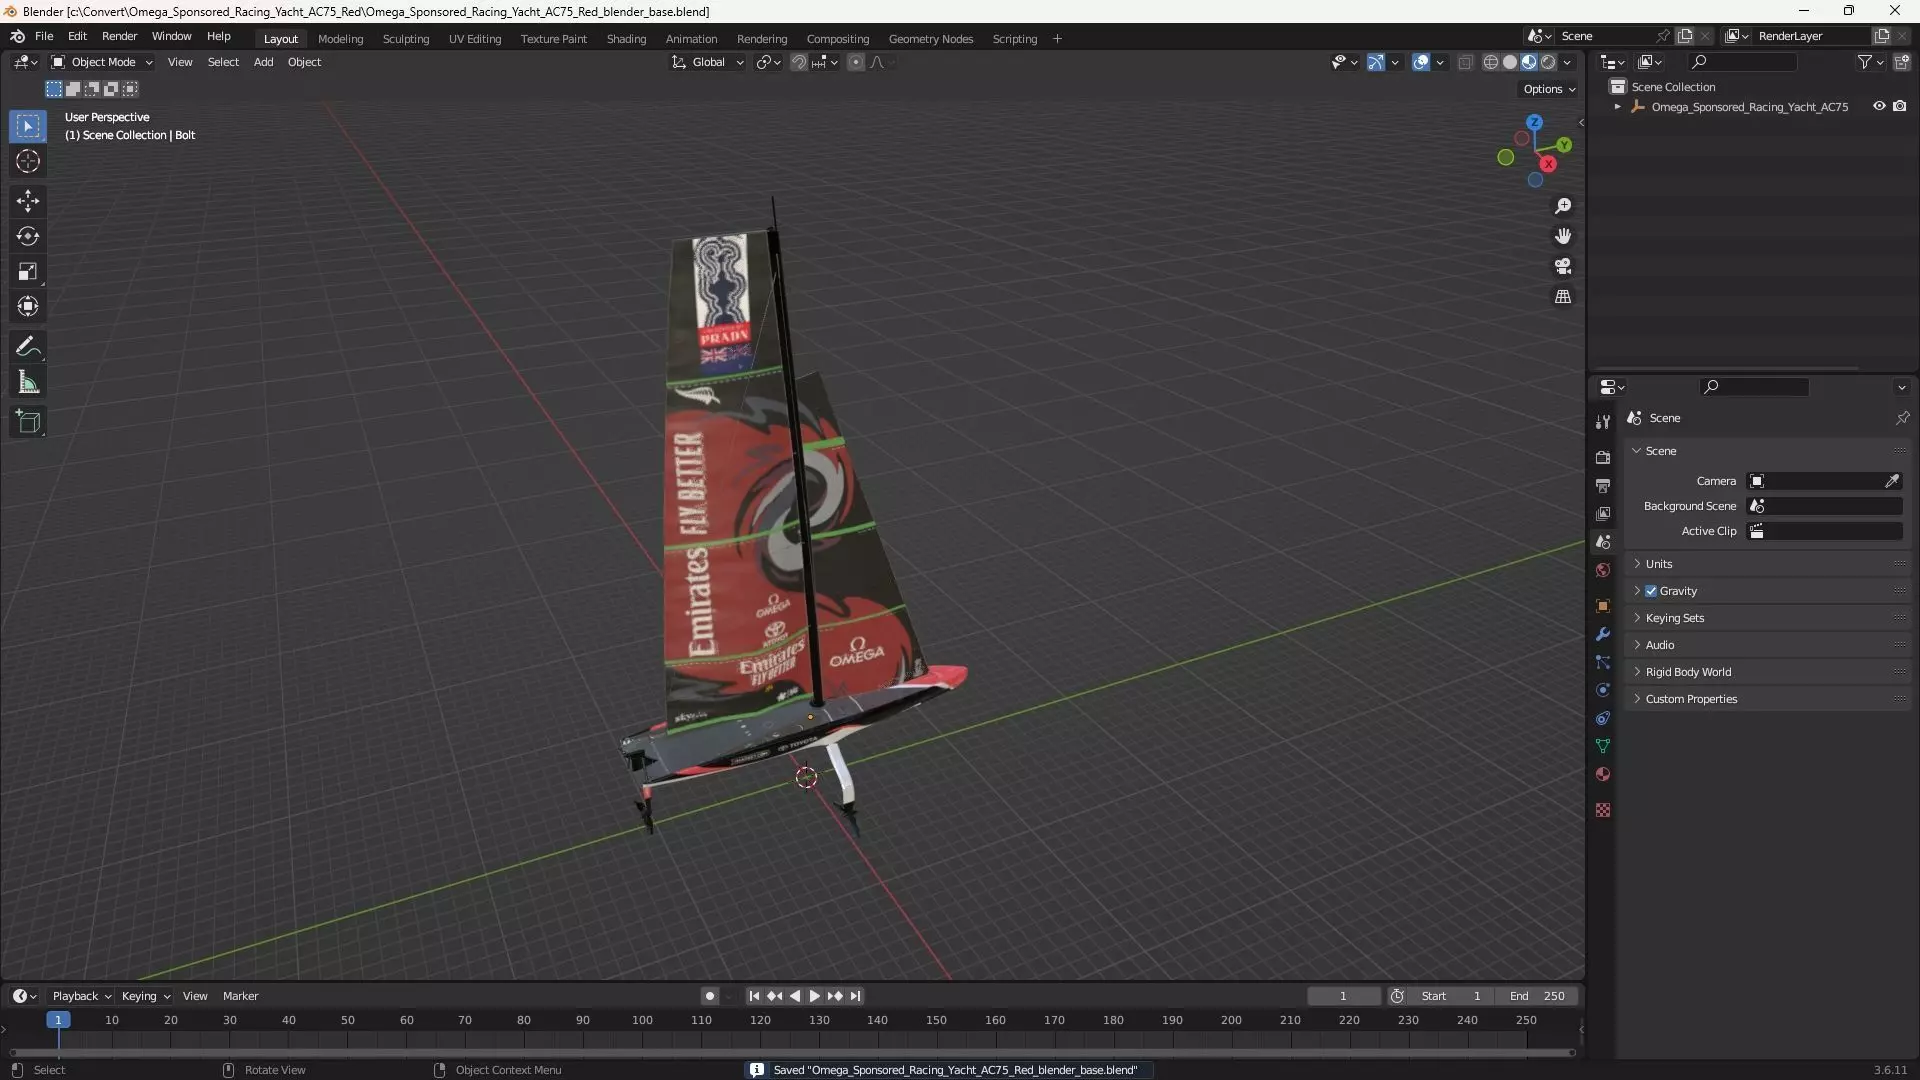Switch to rendered viewport shading

point(1548,62)
